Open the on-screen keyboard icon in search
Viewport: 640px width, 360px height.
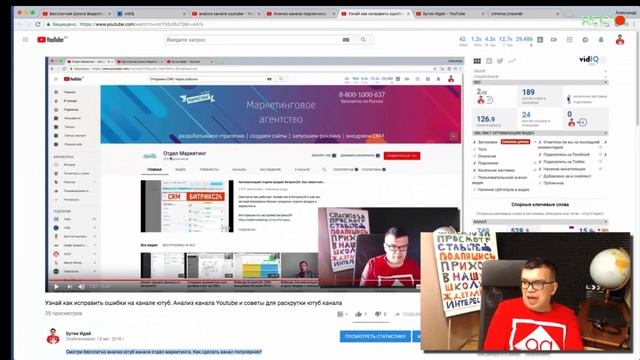pyautogui.click(x=346, y=40)
